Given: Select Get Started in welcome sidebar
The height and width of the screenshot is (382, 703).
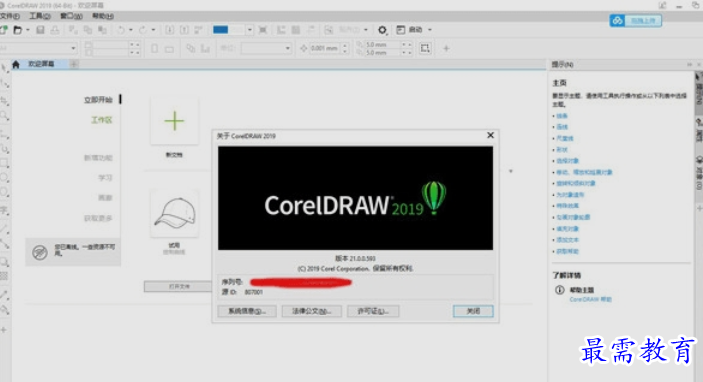Looking at the screenshot, I should pyautogui.click(x=98, y=100).
